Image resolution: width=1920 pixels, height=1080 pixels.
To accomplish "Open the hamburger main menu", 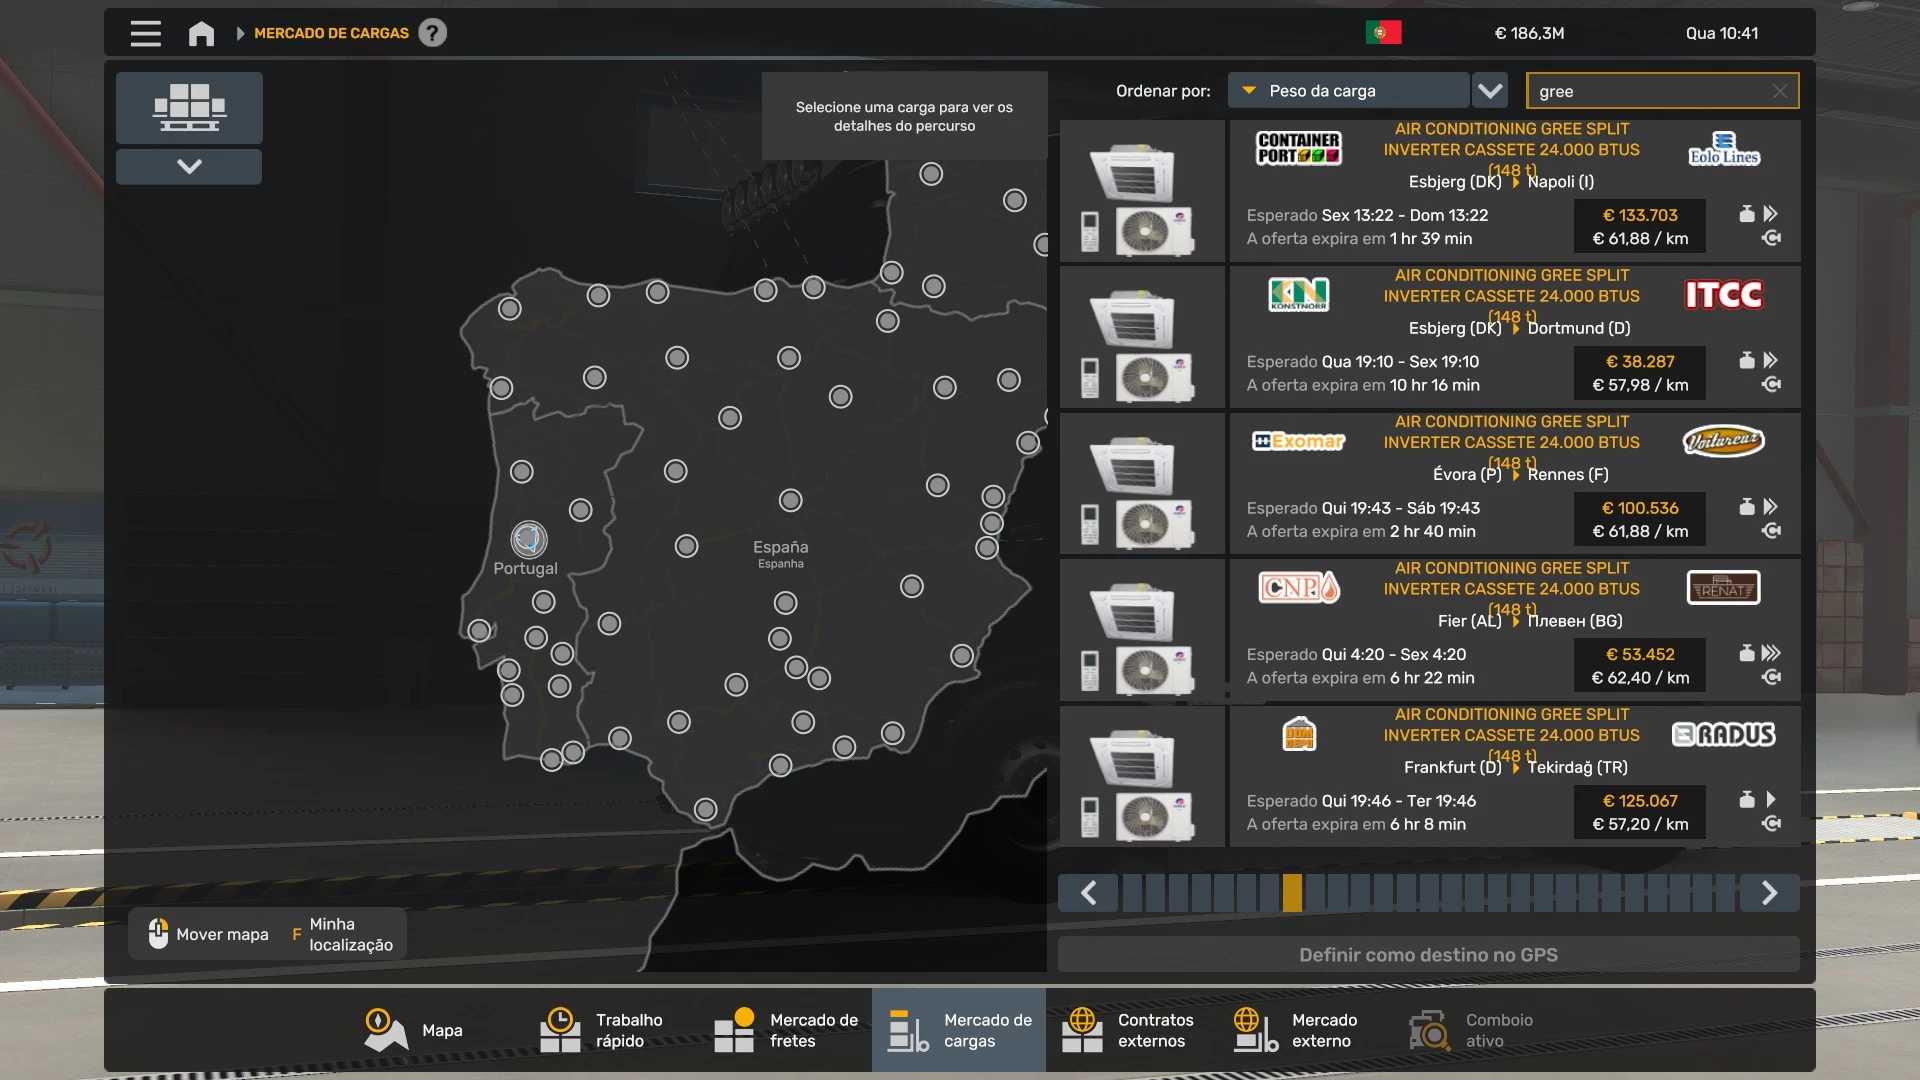I will 145,33.
